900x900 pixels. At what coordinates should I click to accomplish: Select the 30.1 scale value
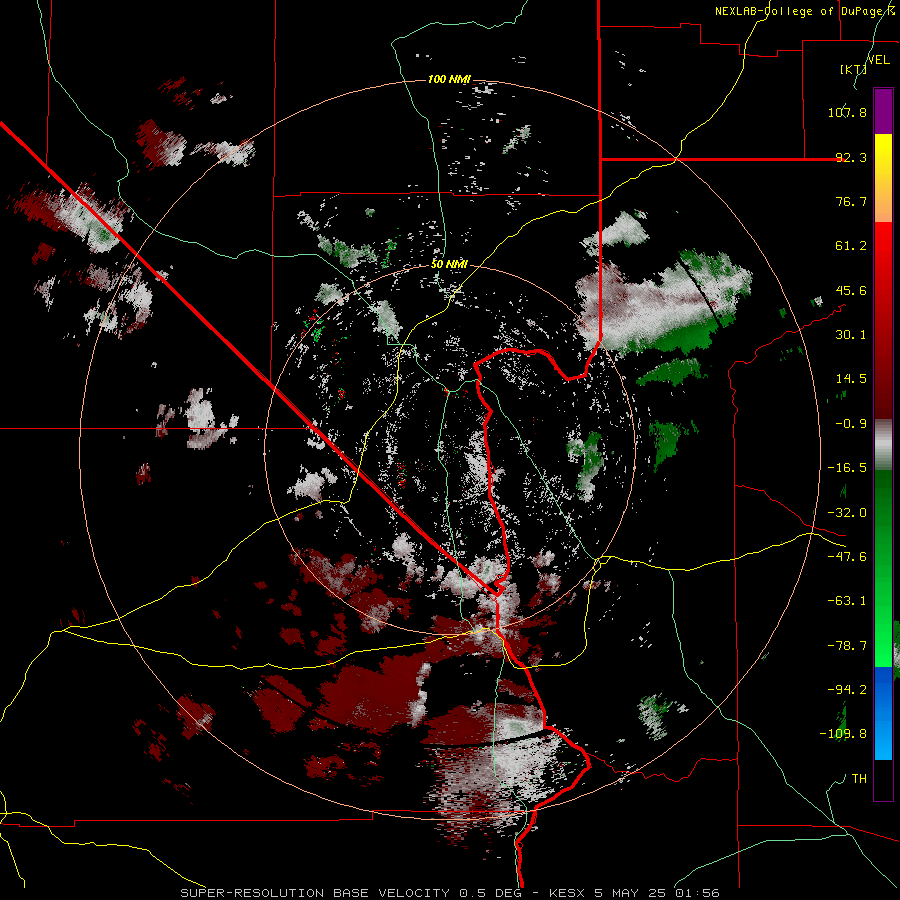[851, 335]
